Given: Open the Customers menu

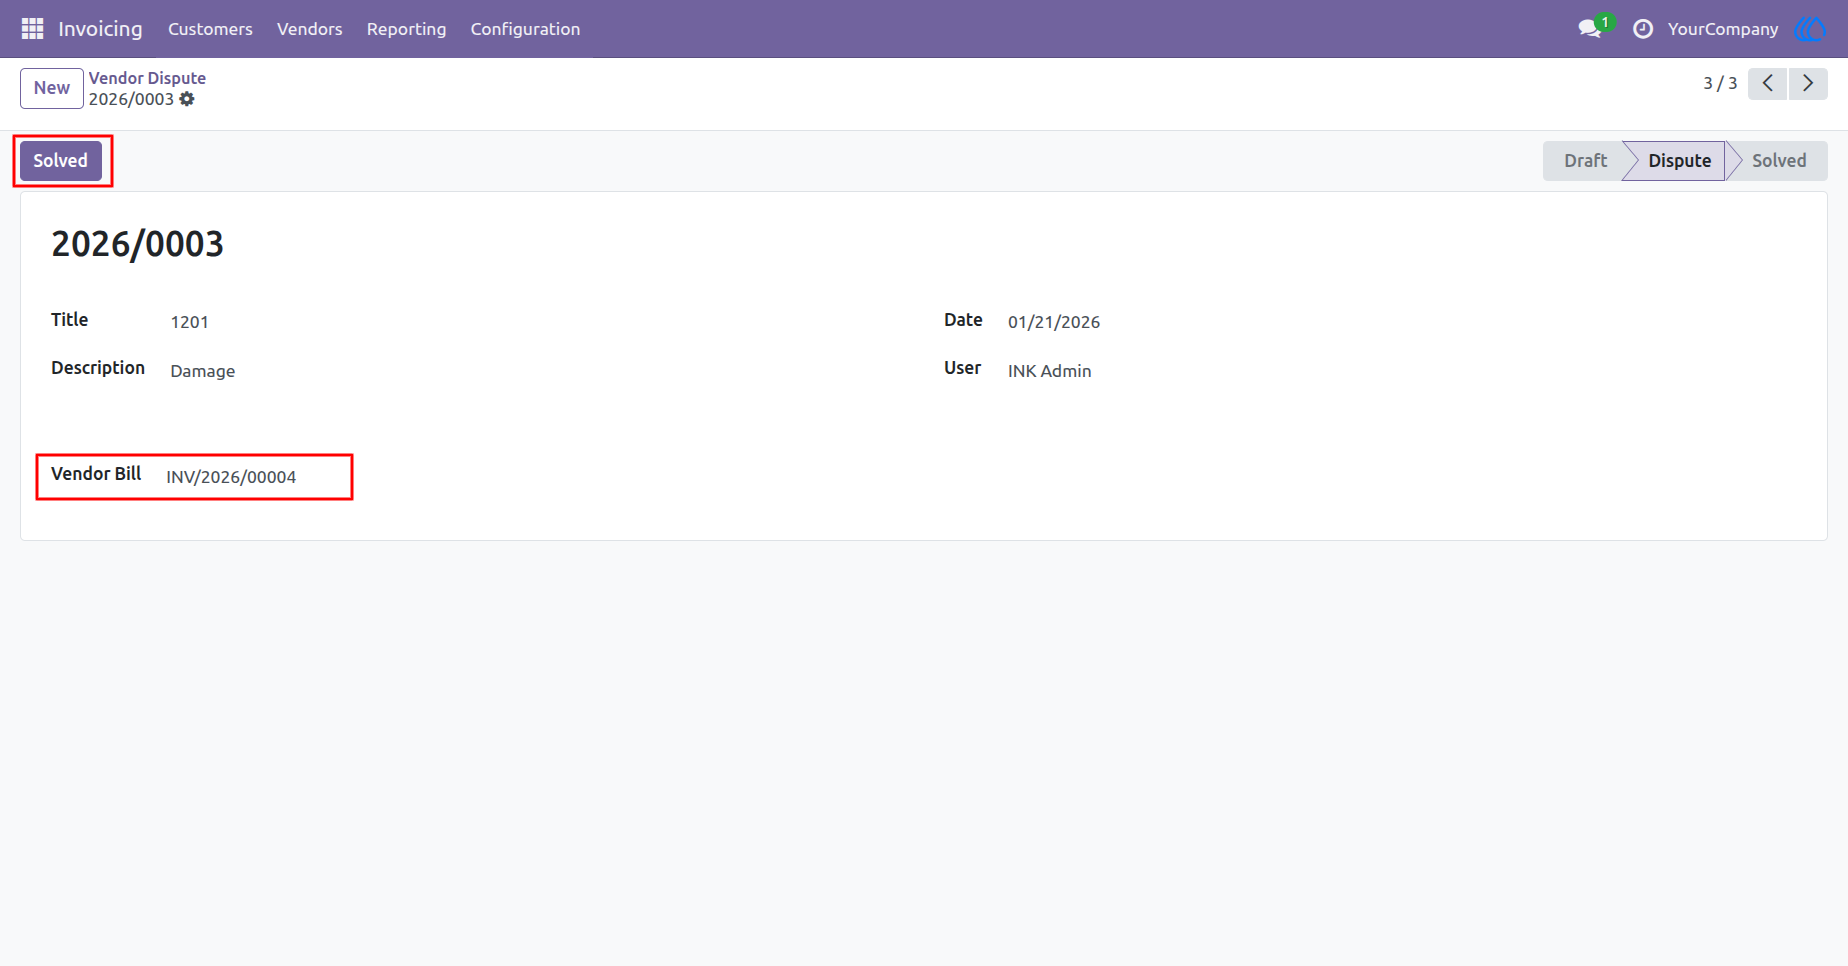Looking at the screenshot, I should click(x=210, y=29).
